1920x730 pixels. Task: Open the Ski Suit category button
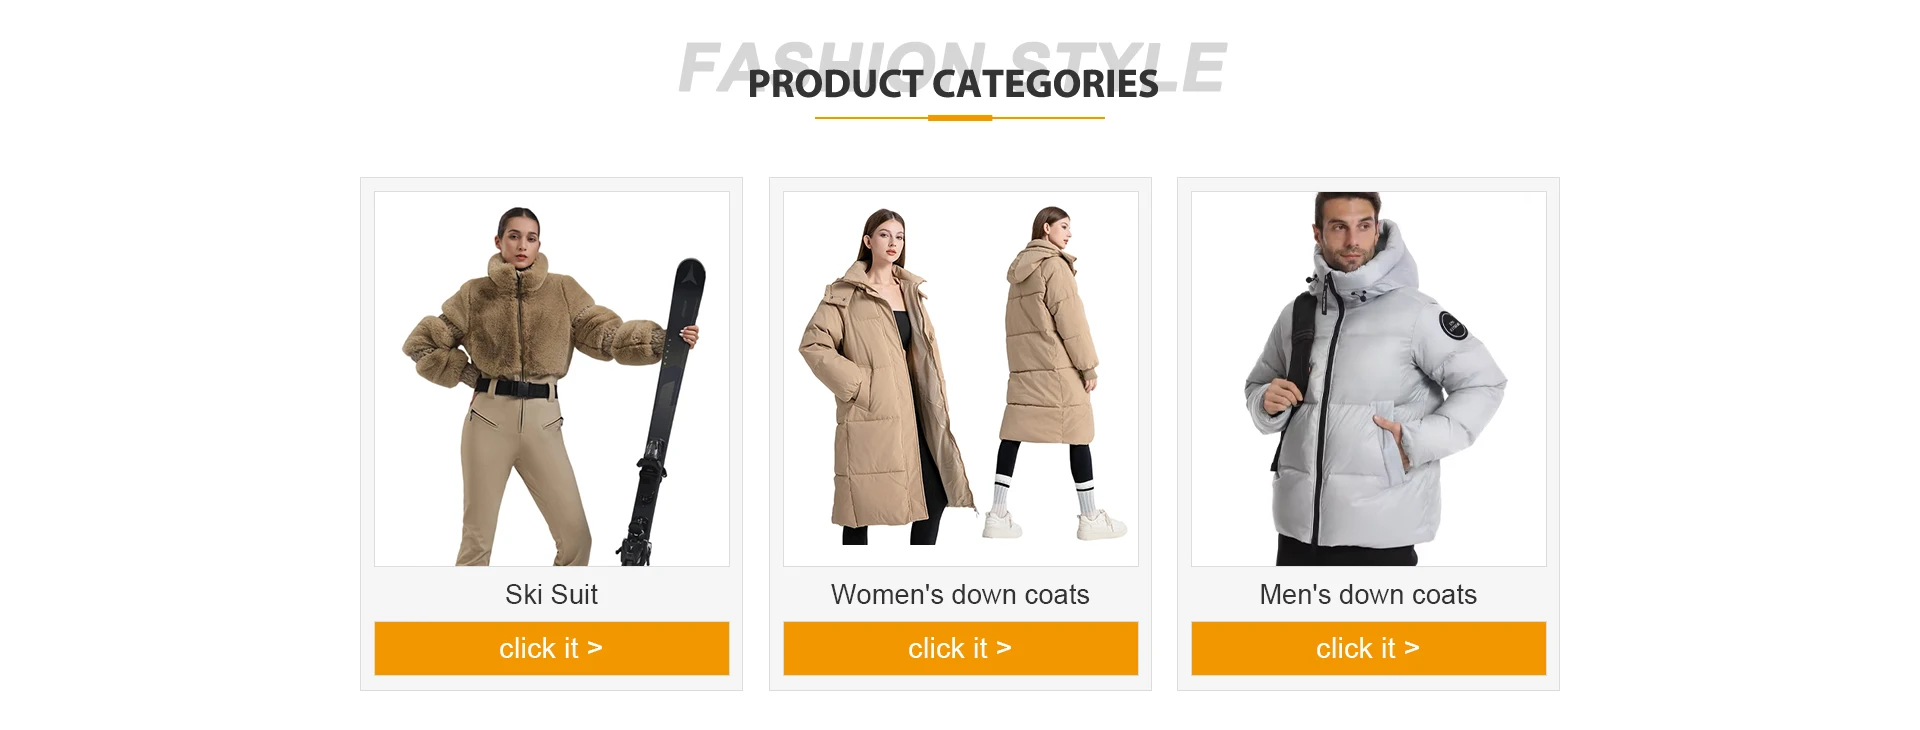(x=551, y=648)
